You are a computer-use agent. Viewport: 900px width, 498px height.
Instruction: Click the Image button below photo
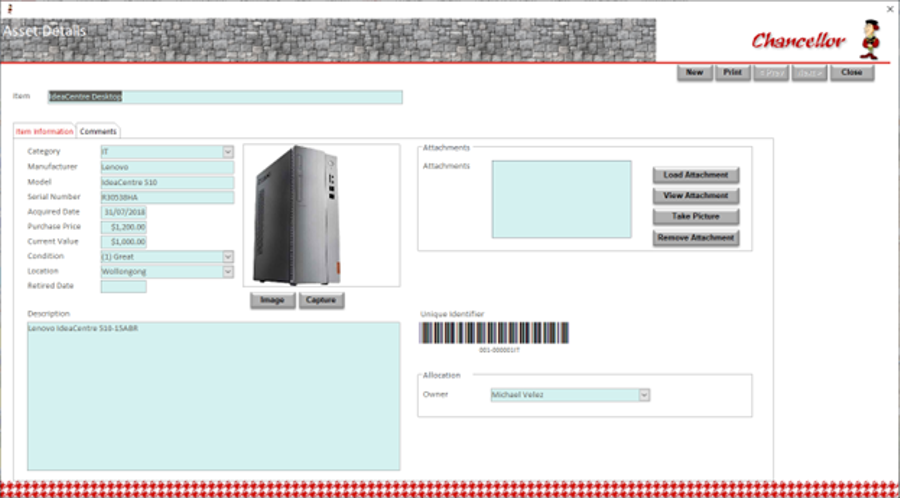pos(273,301)
